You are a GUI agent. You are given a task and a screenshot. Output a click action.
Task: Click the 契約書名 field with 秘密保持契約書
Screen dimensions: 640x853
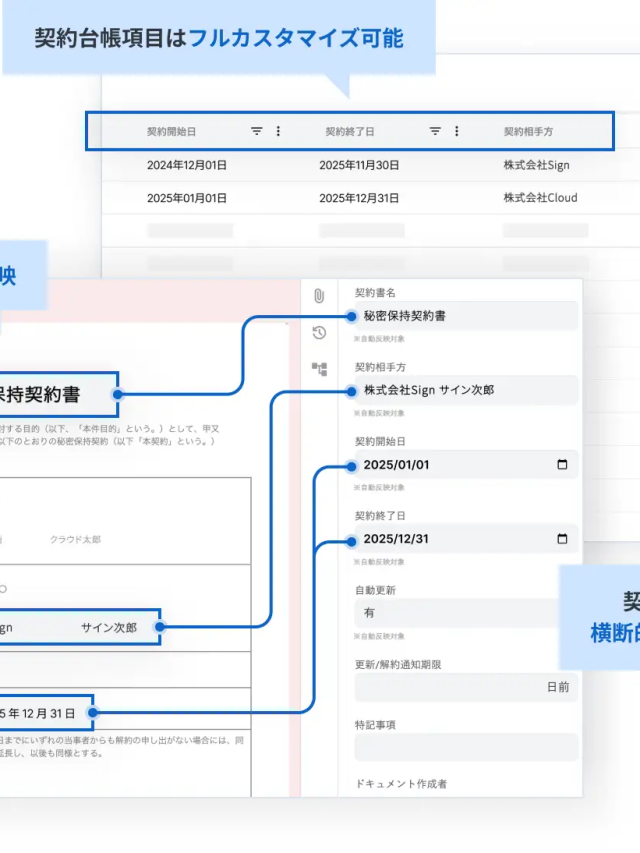(465, 316)
